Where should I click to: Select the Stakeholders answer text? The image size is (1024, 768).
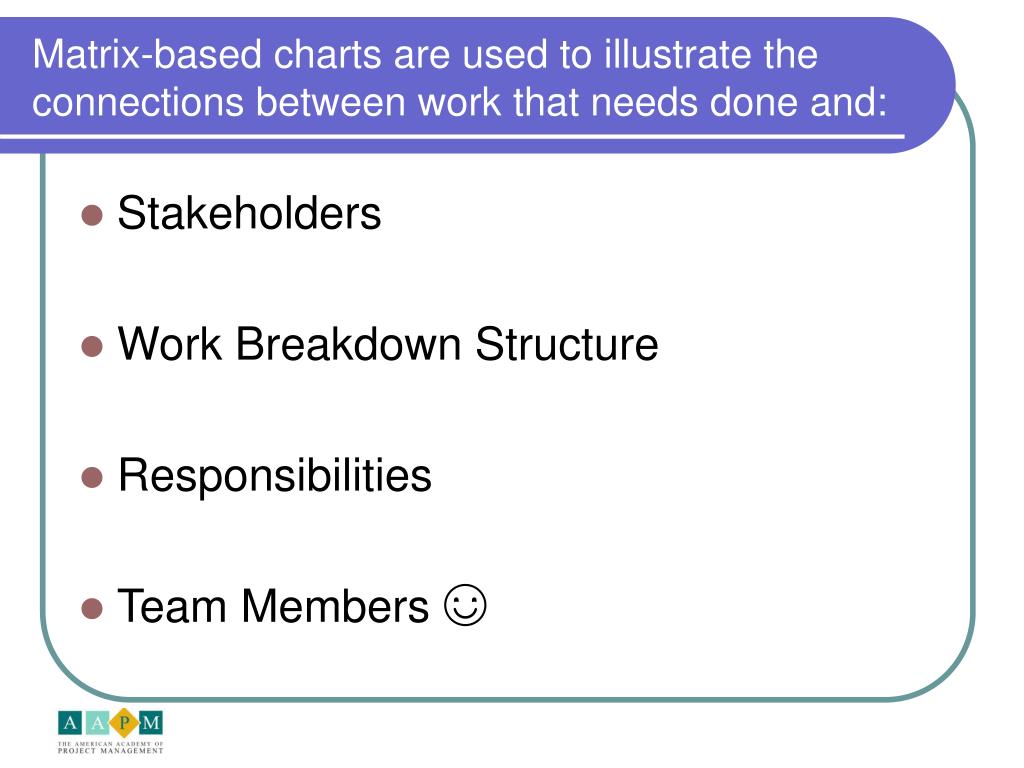pyautogui.click(x=249, y=213)
